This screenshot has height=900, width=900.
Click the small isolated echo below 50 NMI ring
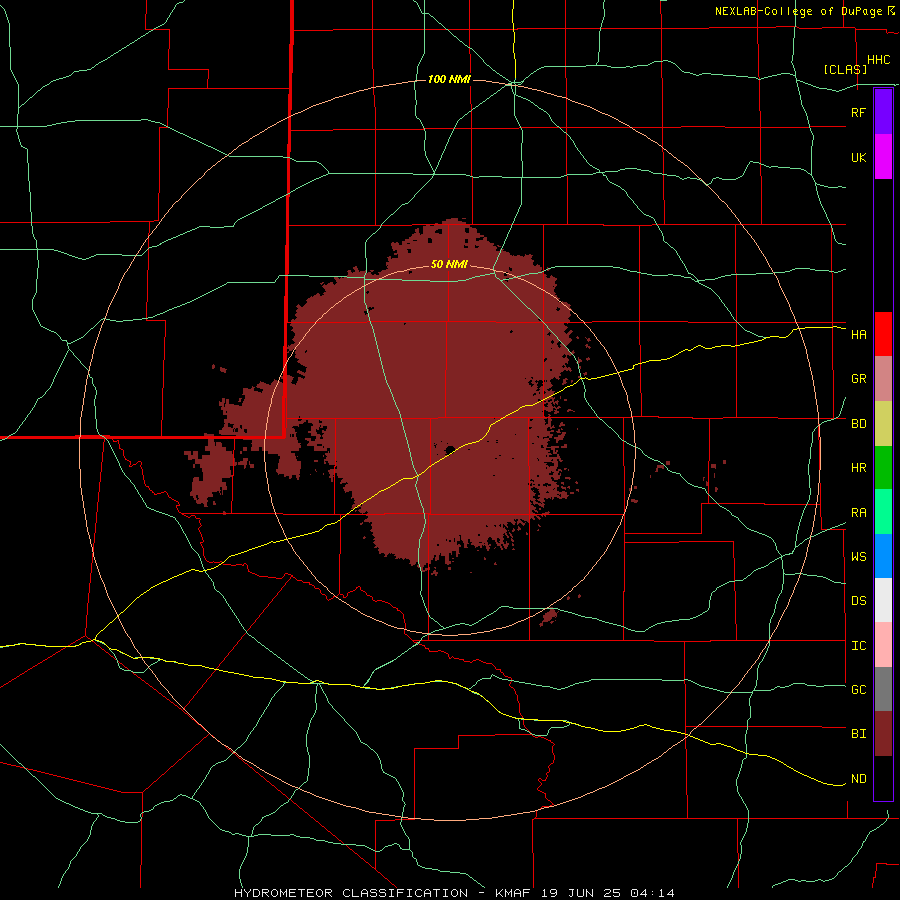pyautogui.click(x=549, y=618)
